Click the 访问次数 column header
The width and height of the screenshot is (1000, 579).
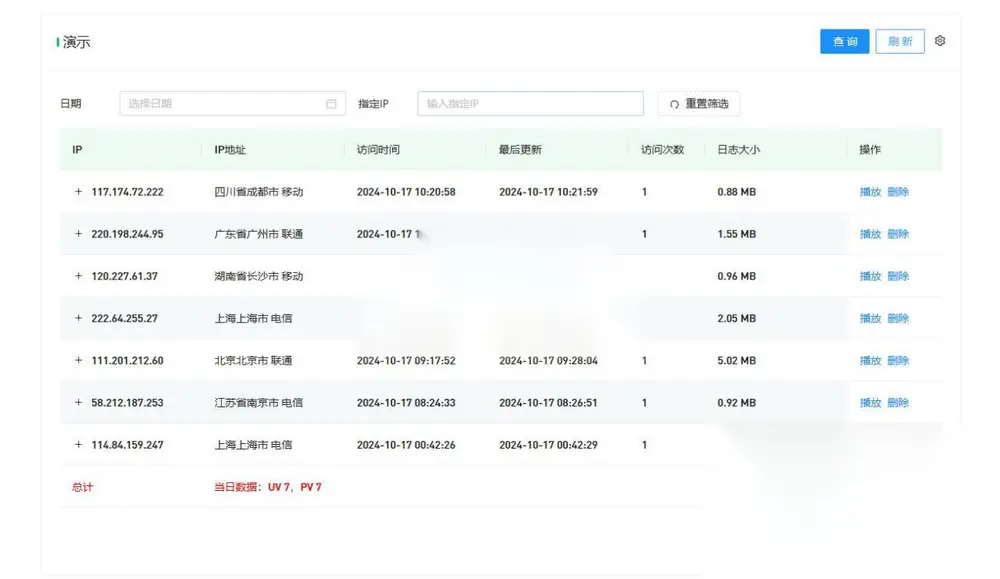click(663, 150)
